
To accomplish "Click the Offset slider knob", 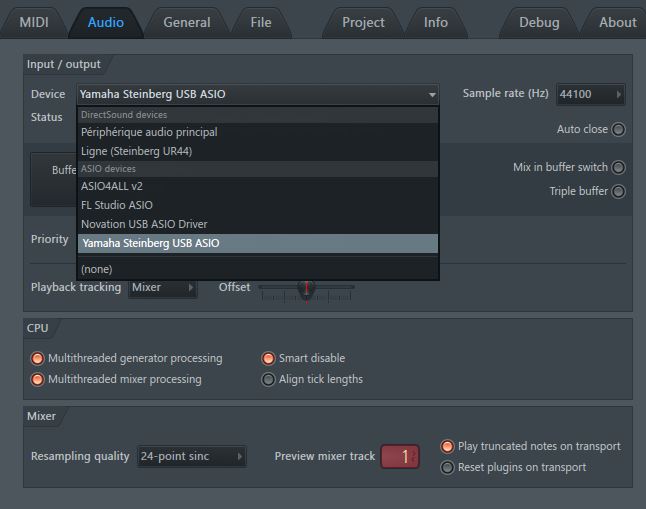I will coord(307,289).
